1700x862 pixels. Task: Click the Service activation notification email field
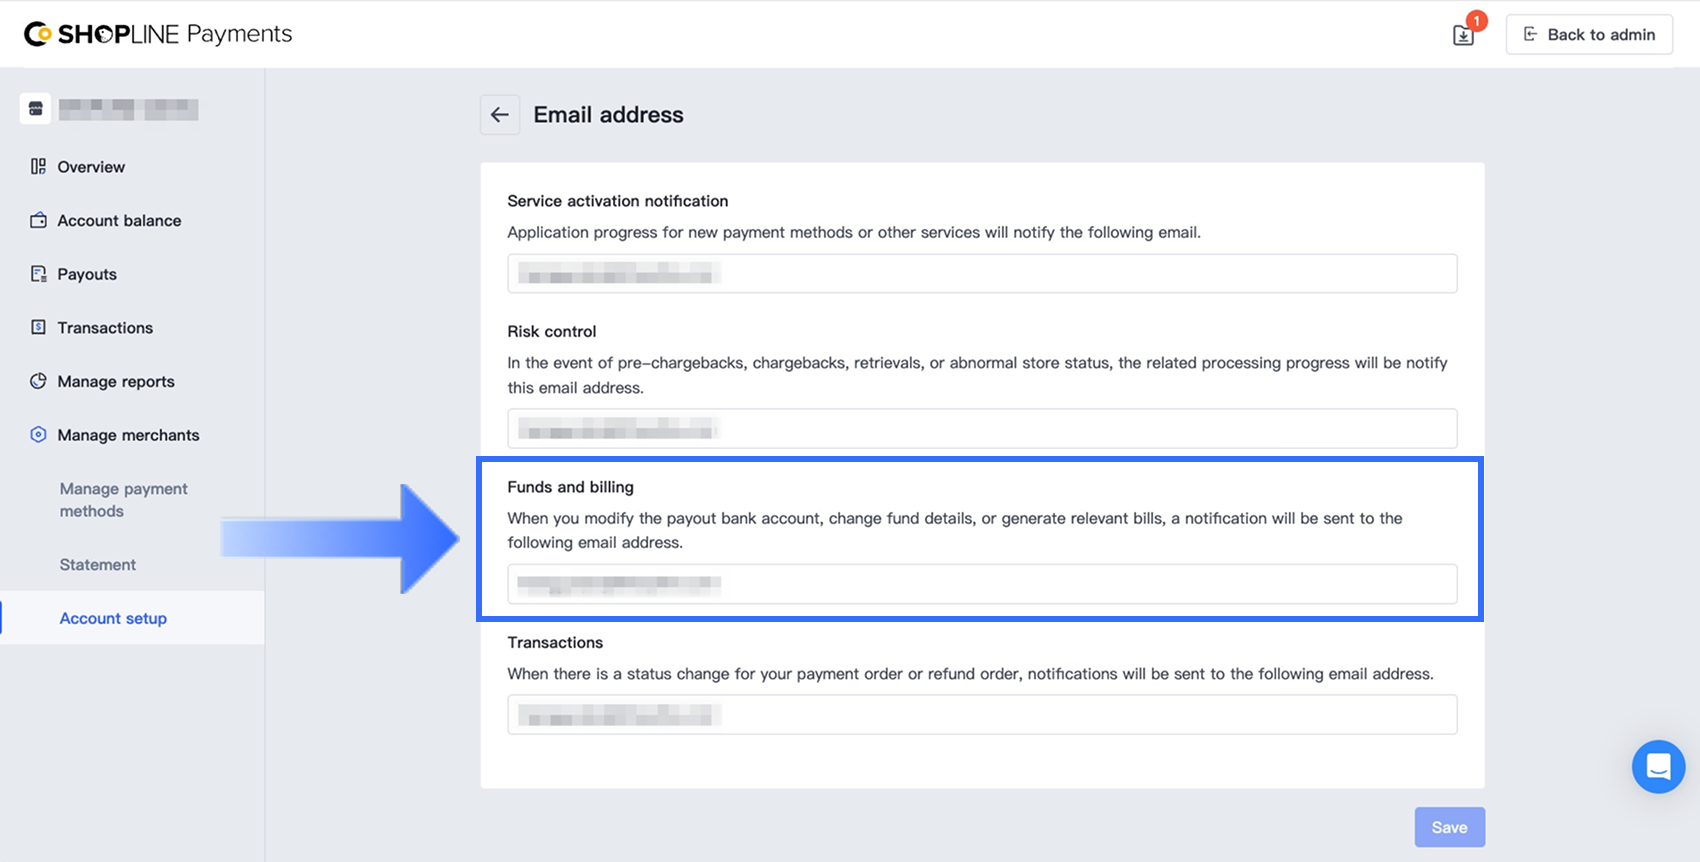pos(981,274)
